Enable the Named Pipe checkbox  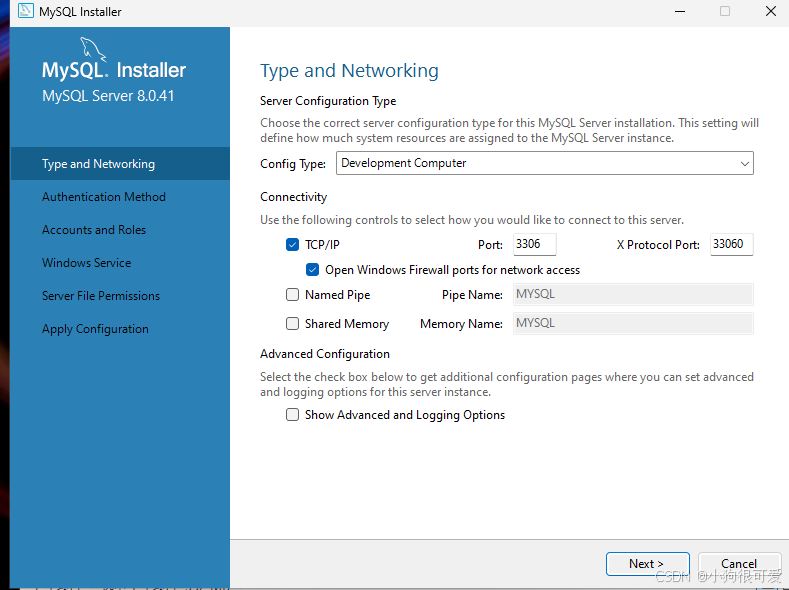click(292, 294)
